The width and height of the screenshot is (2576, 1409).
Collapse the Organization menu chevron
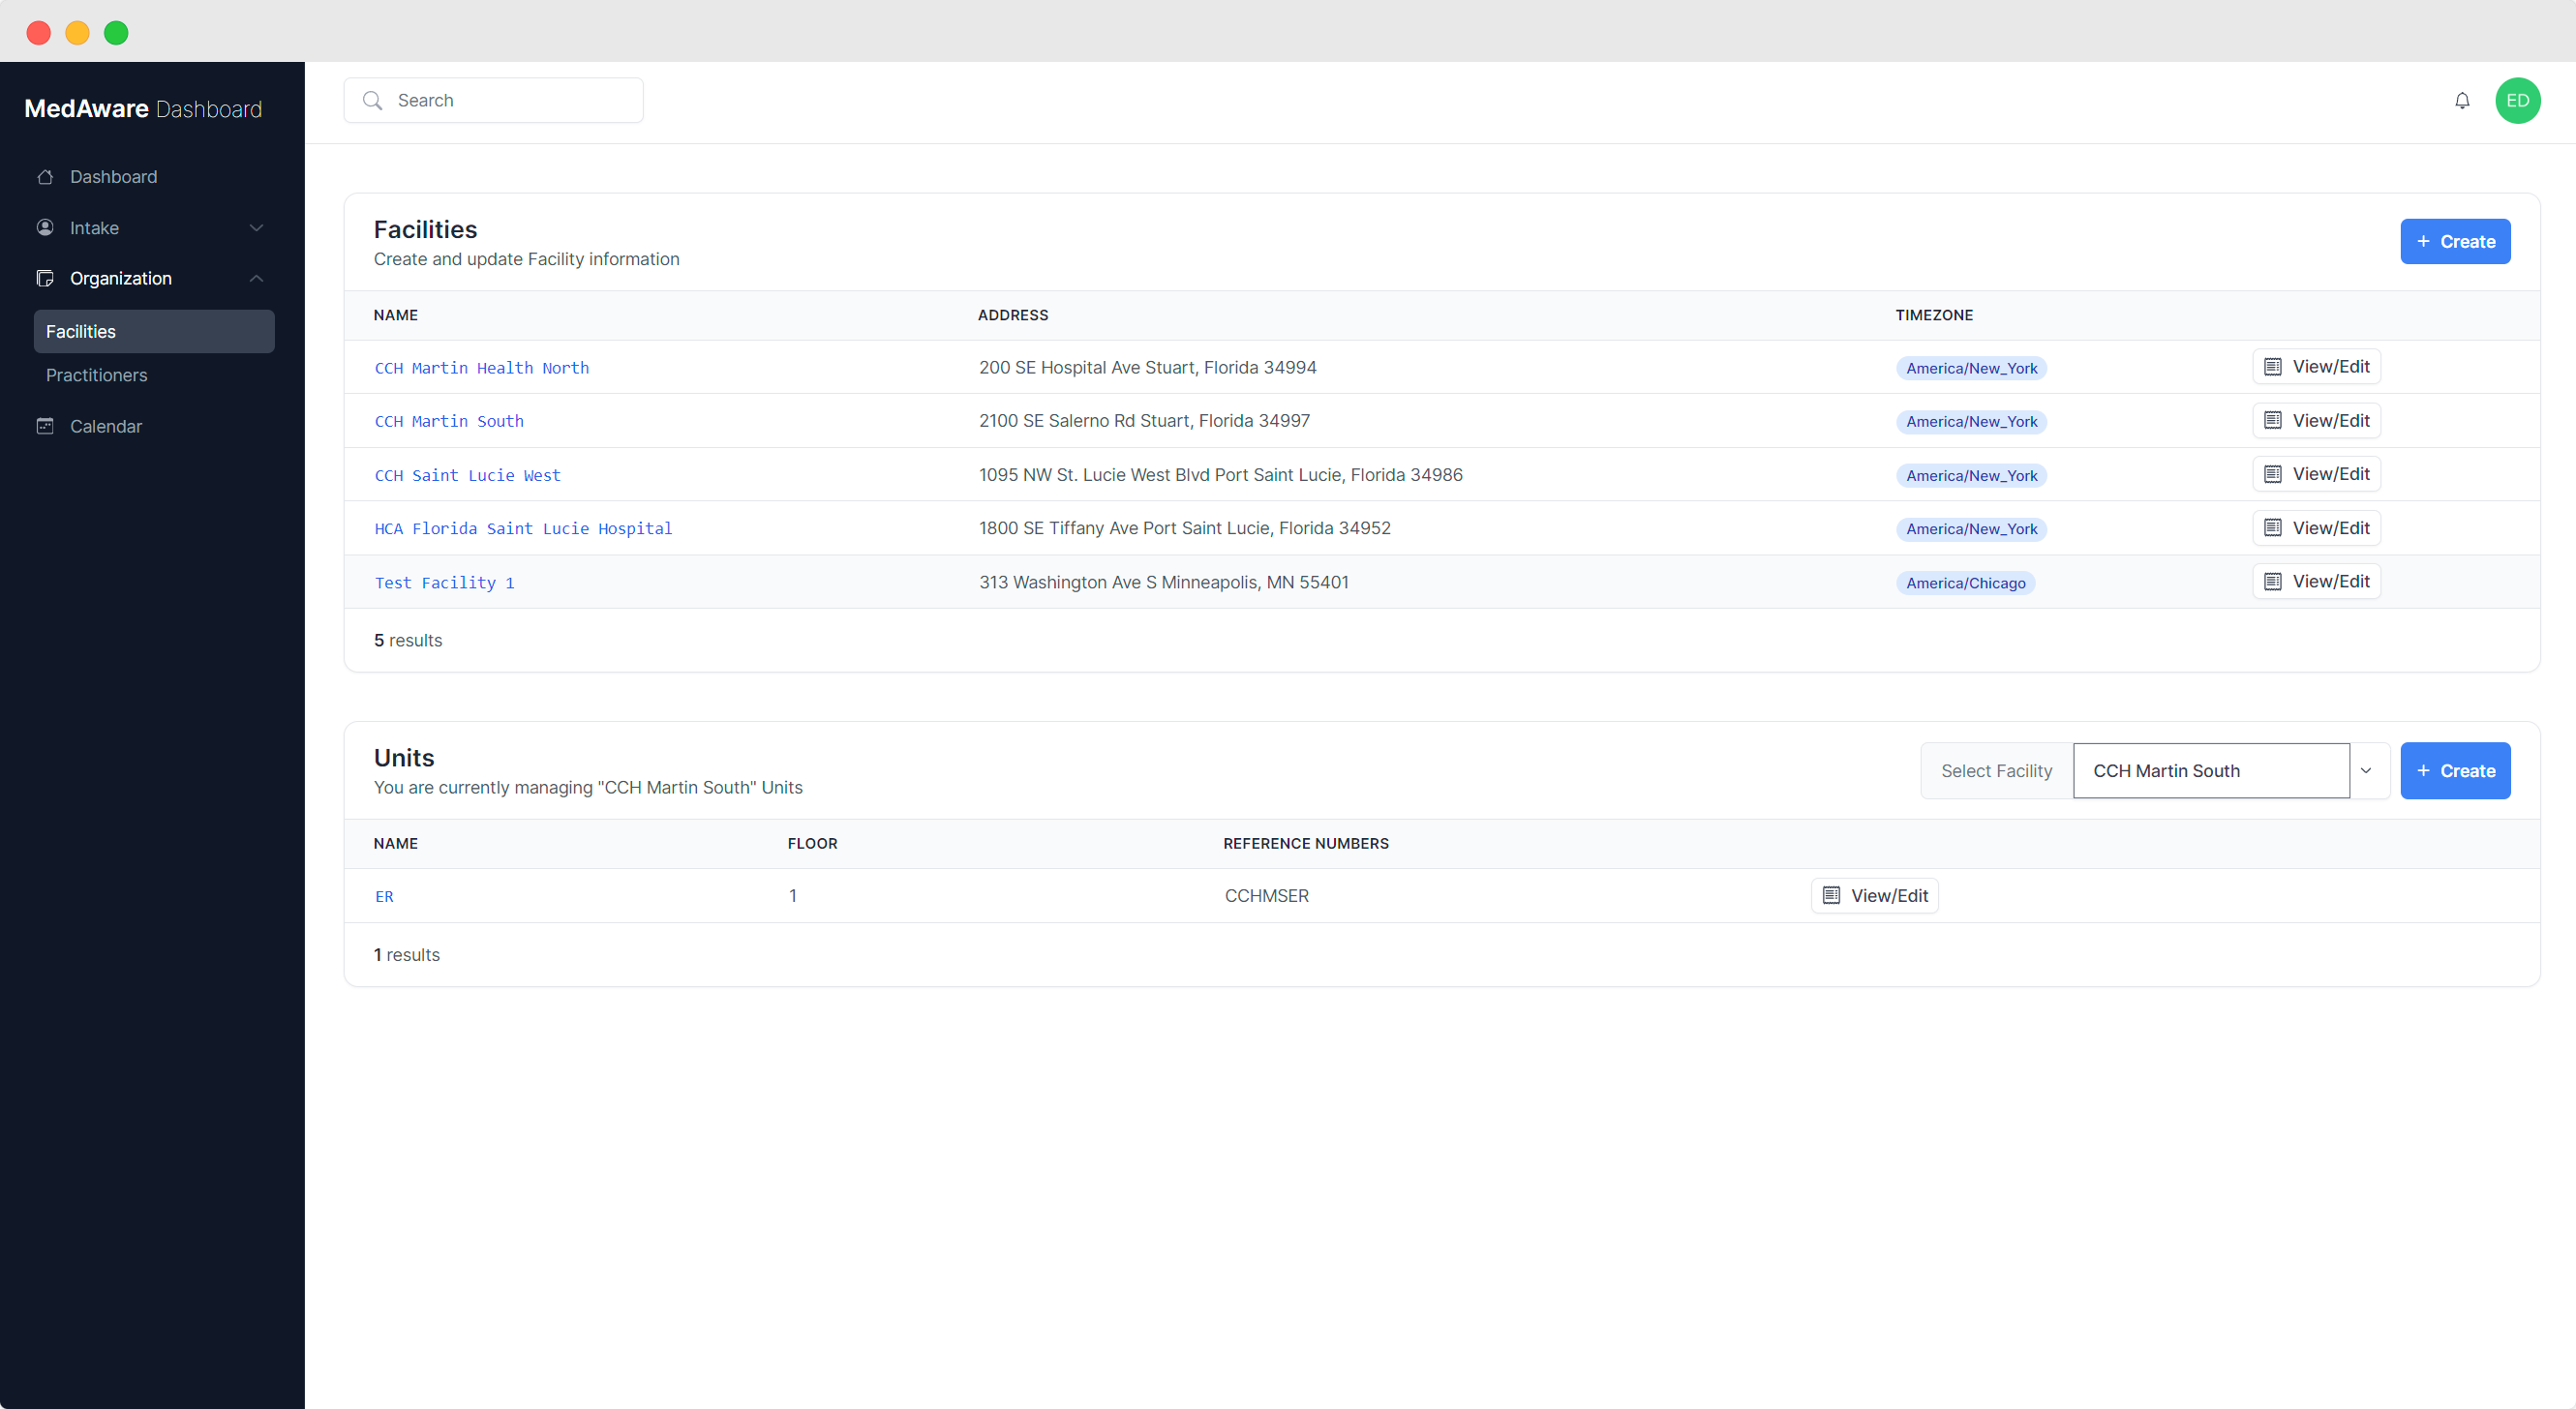point(256,278)
